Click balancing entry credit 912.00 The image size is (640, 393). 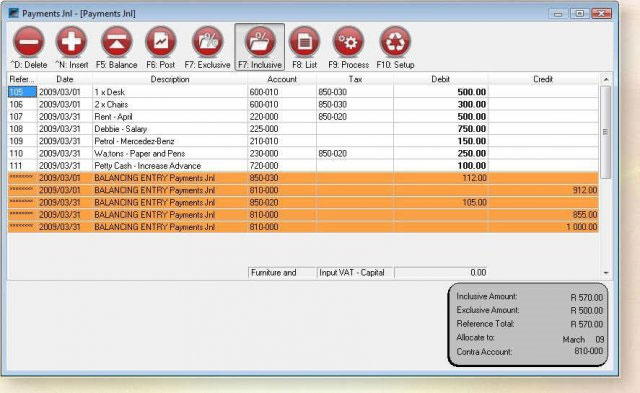(x=584, y=190)
